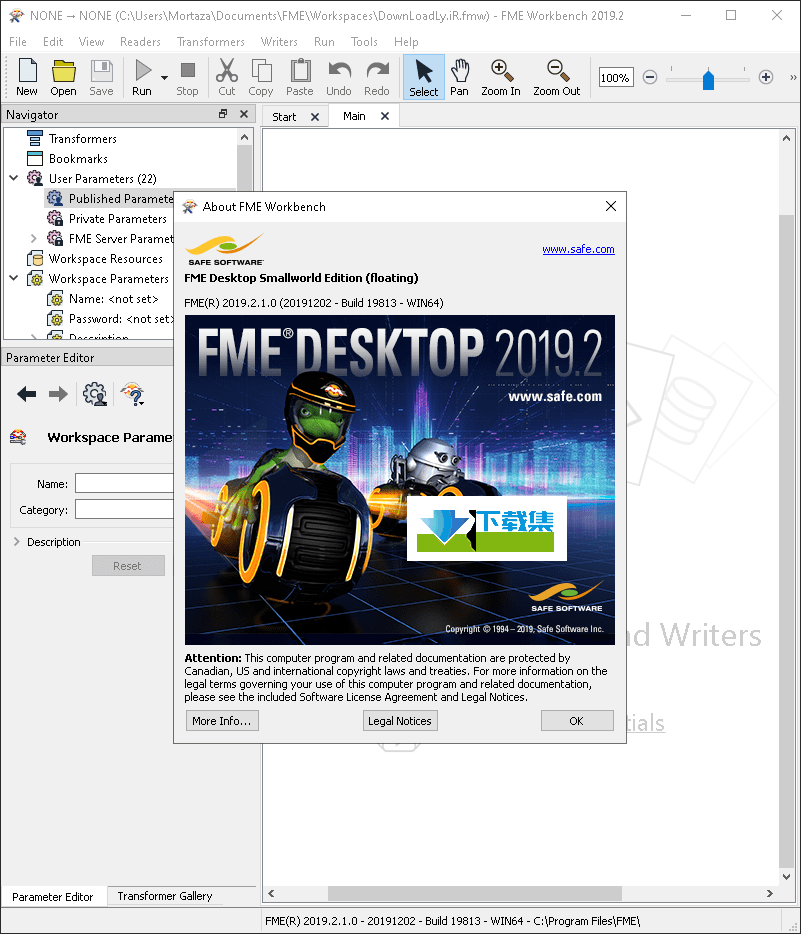This screenshot has height=934, width=801.
Task: Open the File menu
Action: (18, 42)
